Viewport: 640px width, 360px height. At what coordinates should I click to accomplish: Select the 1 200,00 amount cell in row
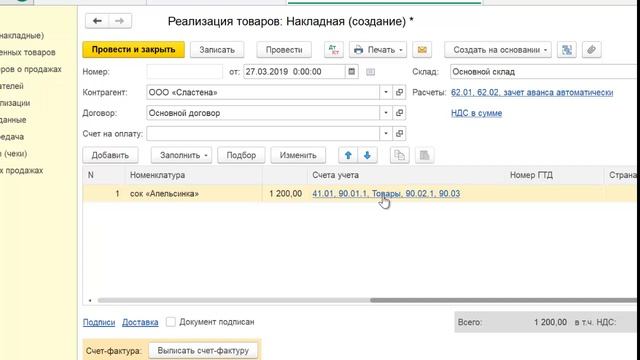pyautogui.click(x=285, y=193)
